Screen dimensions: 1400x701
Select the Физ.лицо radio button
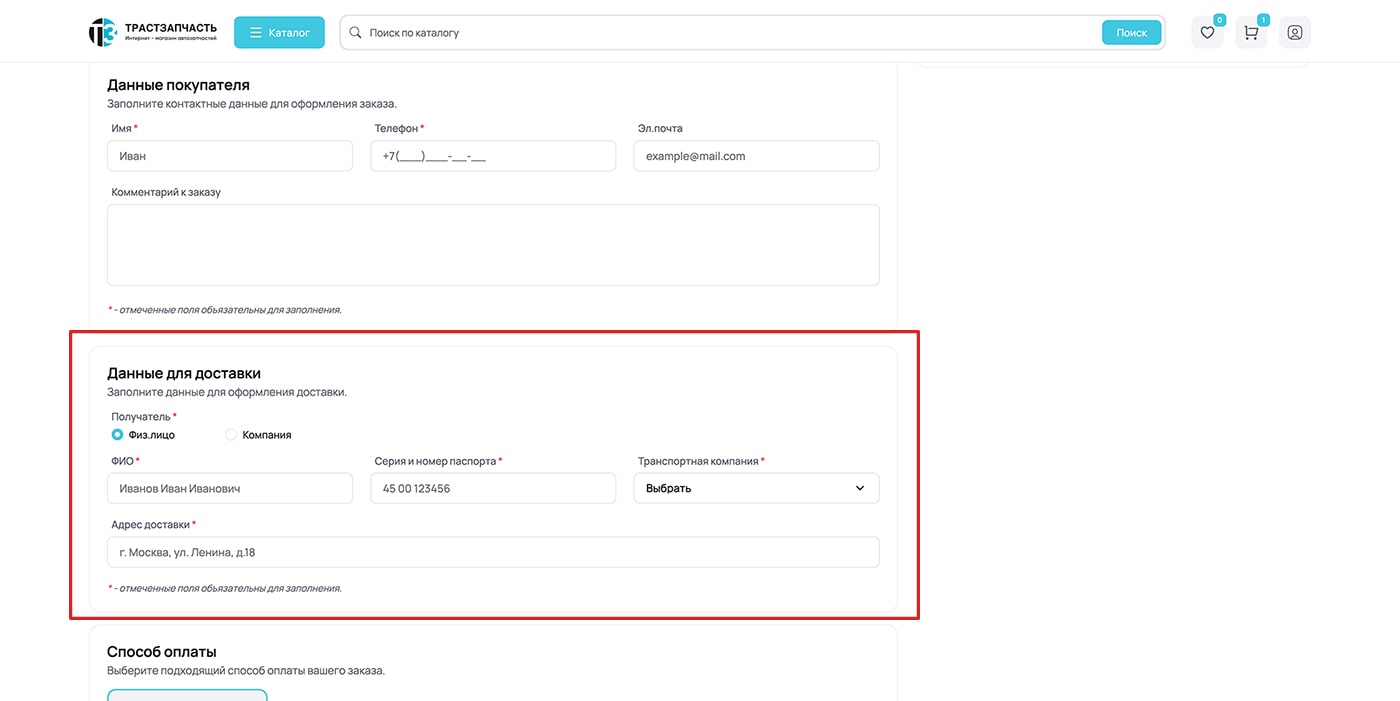(x=118, y=435)
